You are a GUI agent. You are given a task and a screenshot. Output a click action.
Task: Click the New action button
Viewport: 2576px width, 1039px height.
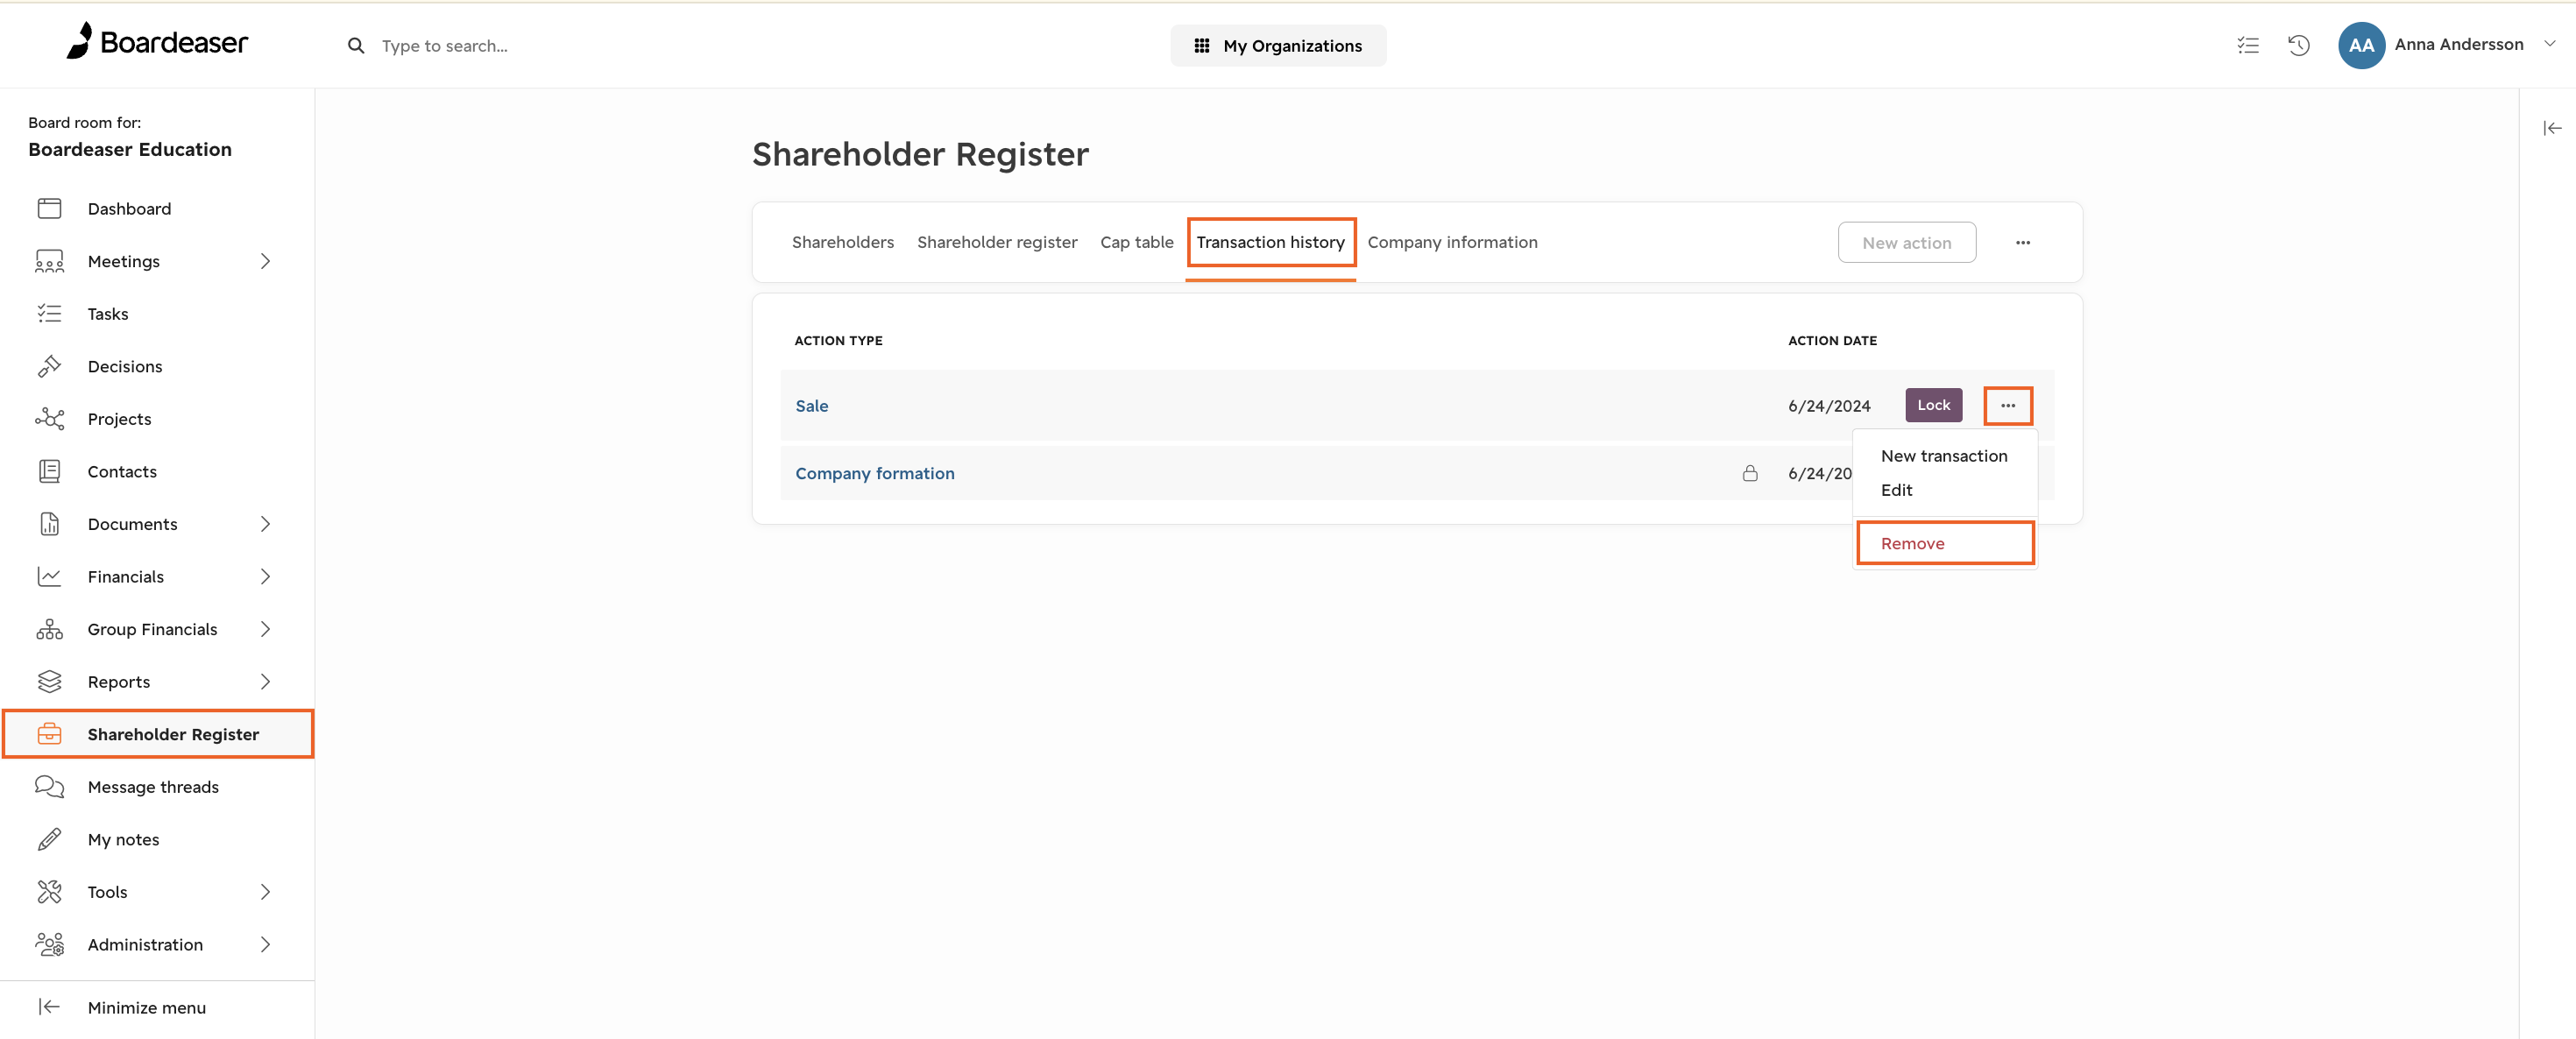click(x=1906, y=243)
